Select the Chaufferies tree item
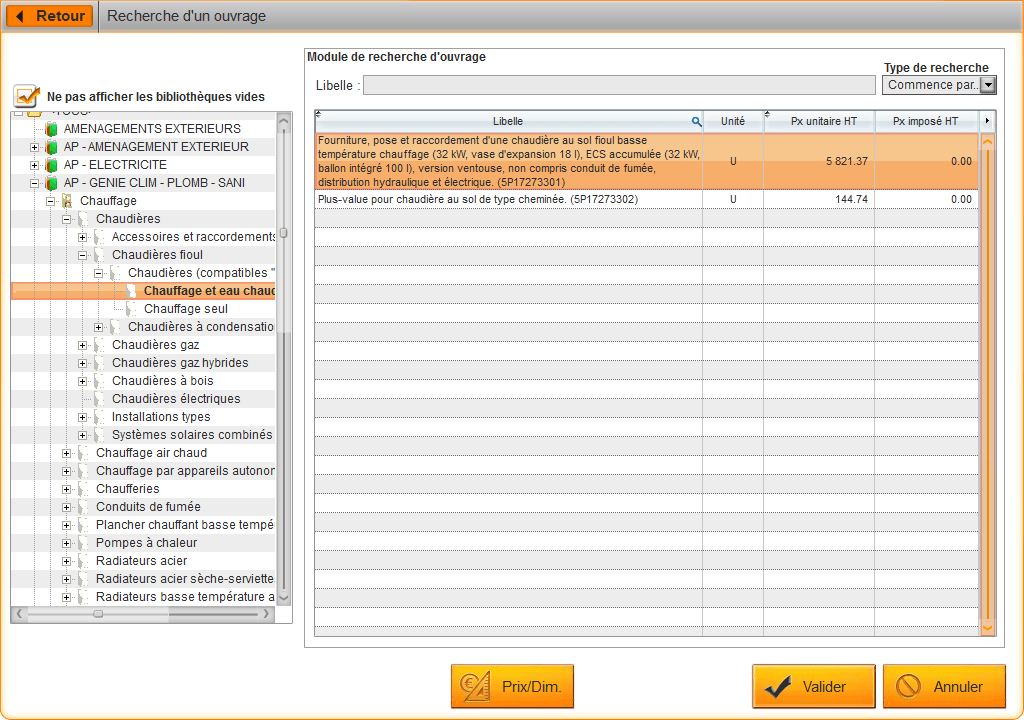Screen dimensions: 1024x720 click(127, 489)
